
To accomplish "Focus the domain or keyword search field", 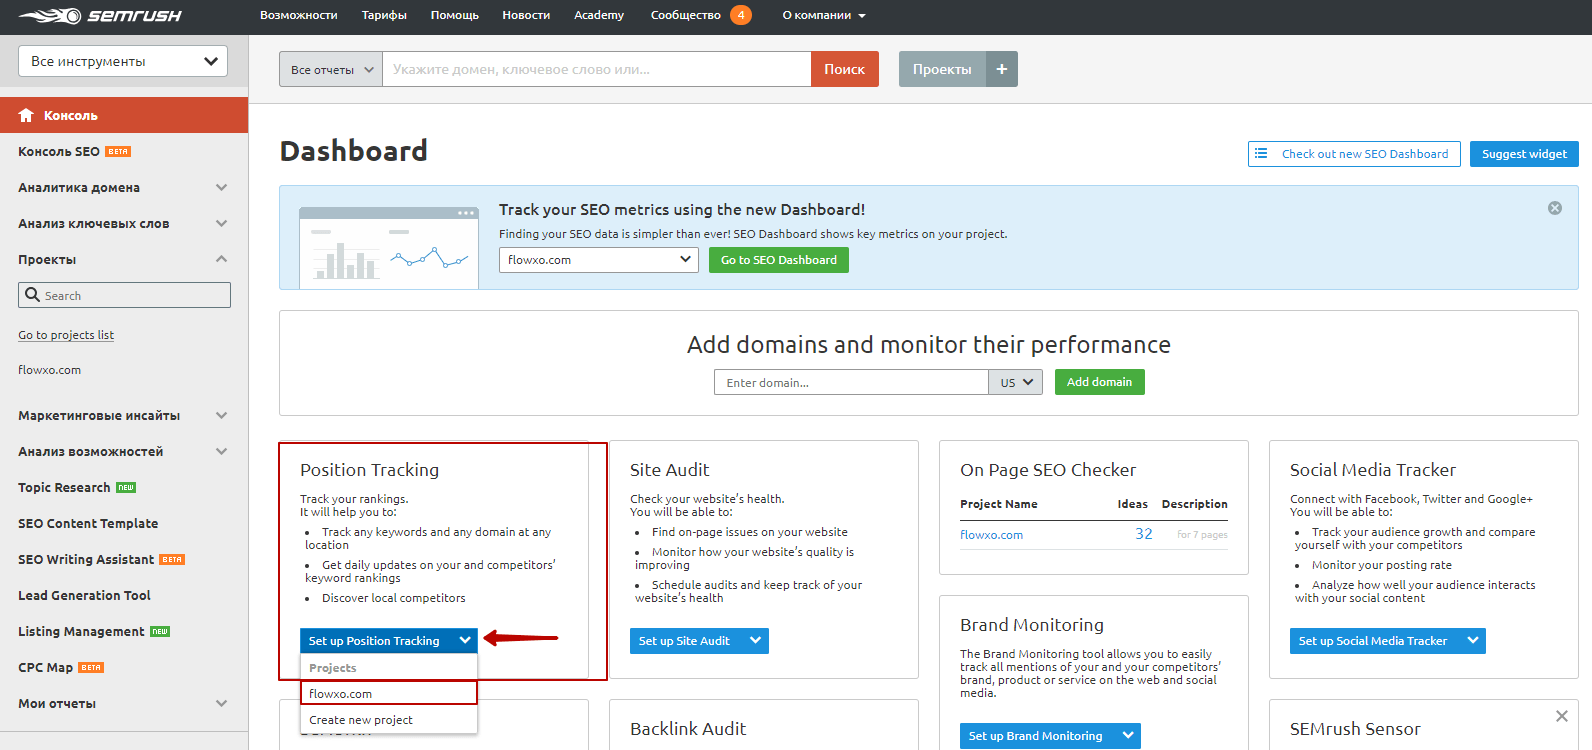I will 596,69.
